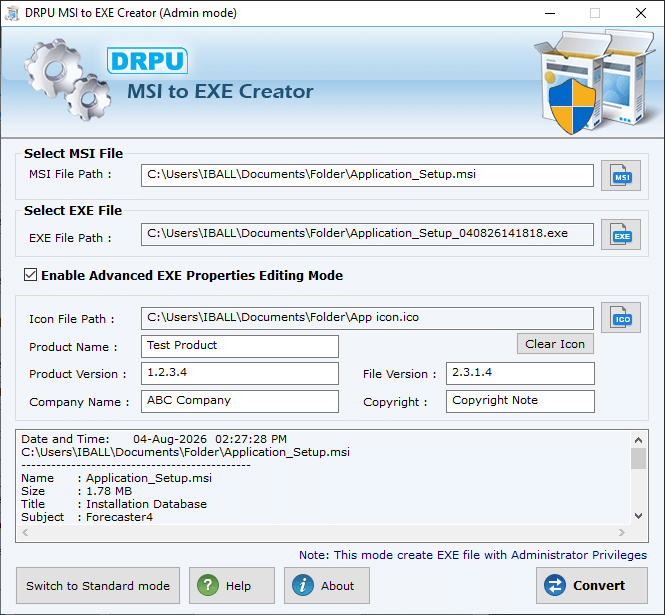
Task: Click the Administrator Privileges note text
Action: pyautogui.click(x=473, y=555)
